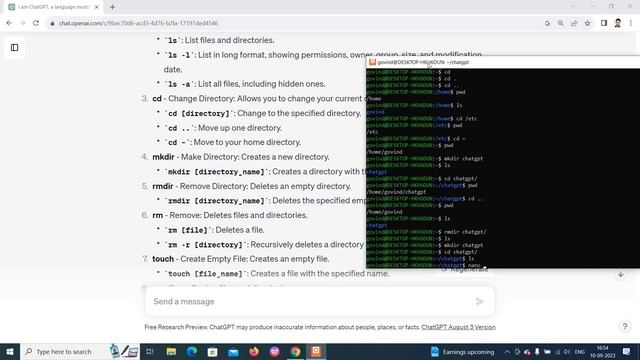
Task: Click 'cd [directory]' list item text
Action: tap(263, 113)
